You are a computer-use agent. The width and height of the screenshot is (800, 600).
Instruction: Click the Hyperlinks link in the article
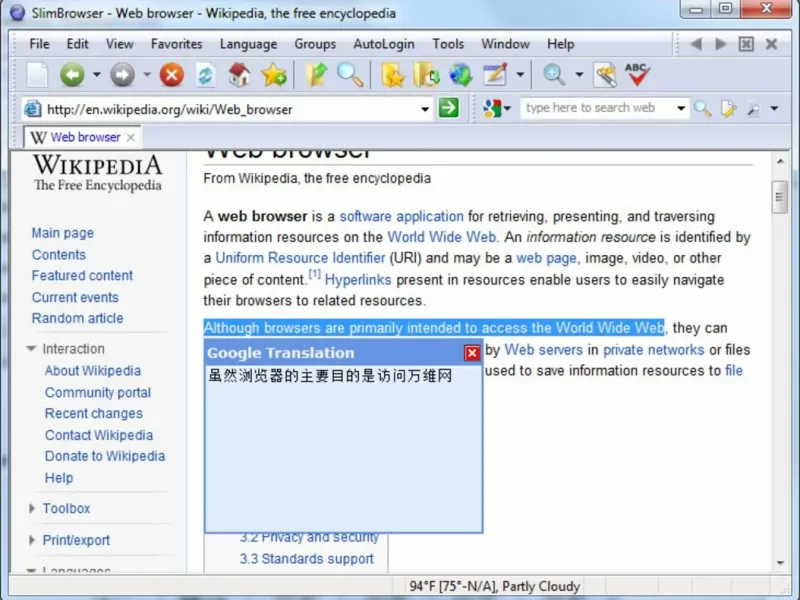click(358, 280)
